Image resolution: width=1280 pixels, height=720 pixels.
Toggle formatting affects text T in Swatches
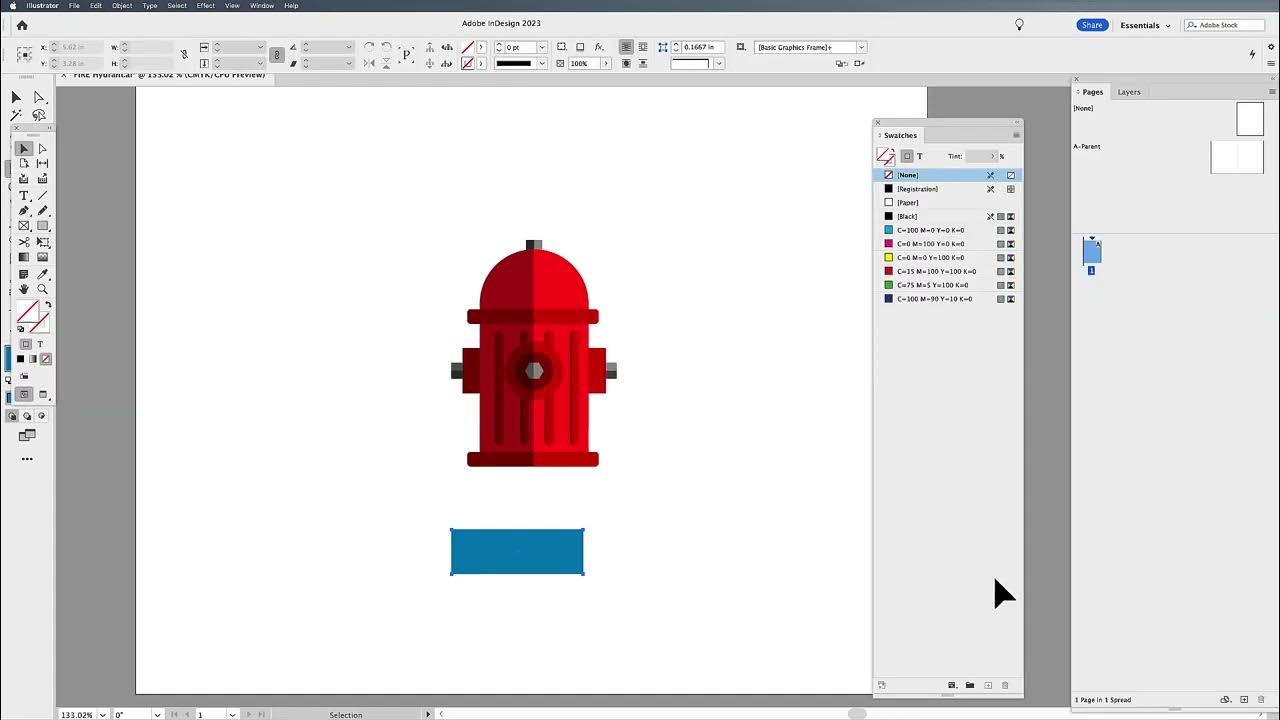920,156
